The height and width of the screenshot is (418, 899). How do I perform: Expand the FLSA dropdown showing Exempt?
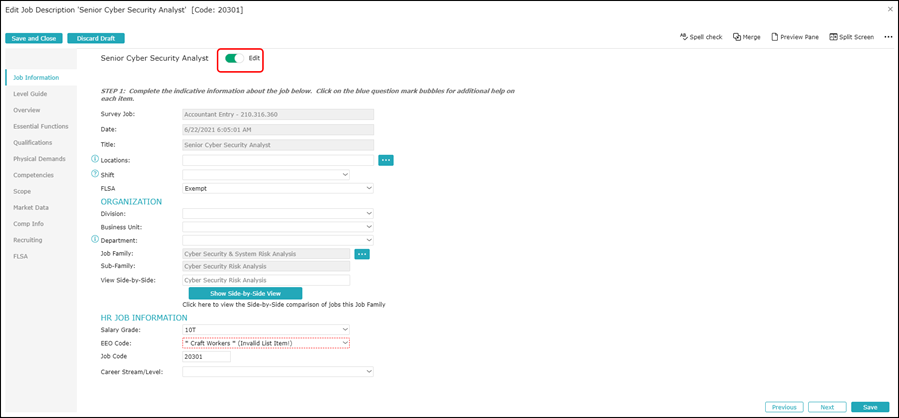click(x=278, y=188)
